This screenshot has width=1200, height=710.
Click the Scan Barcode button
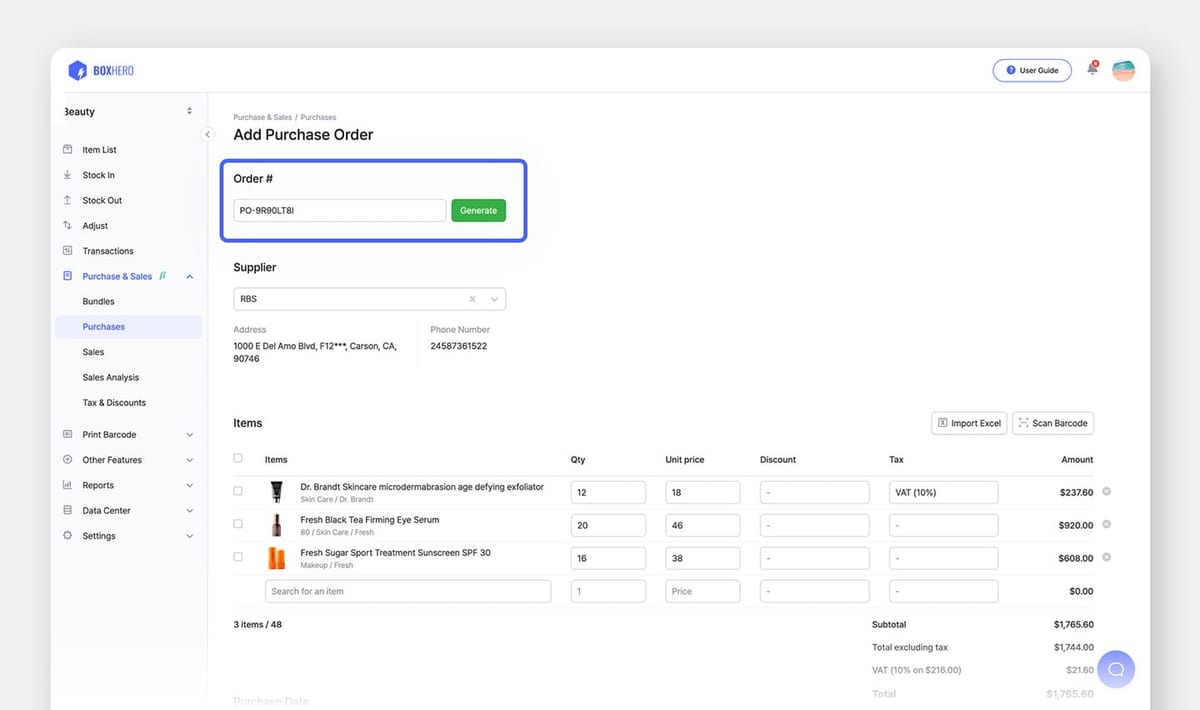pyautogui.click(x=1053, y=423)
